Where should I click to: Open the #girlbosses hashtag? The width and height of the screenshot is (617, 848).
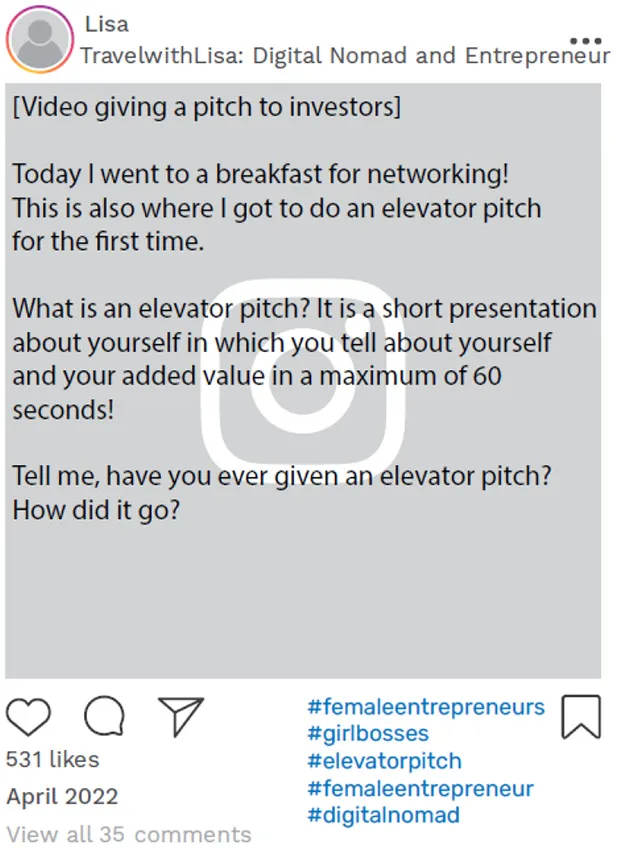(367, 735)
